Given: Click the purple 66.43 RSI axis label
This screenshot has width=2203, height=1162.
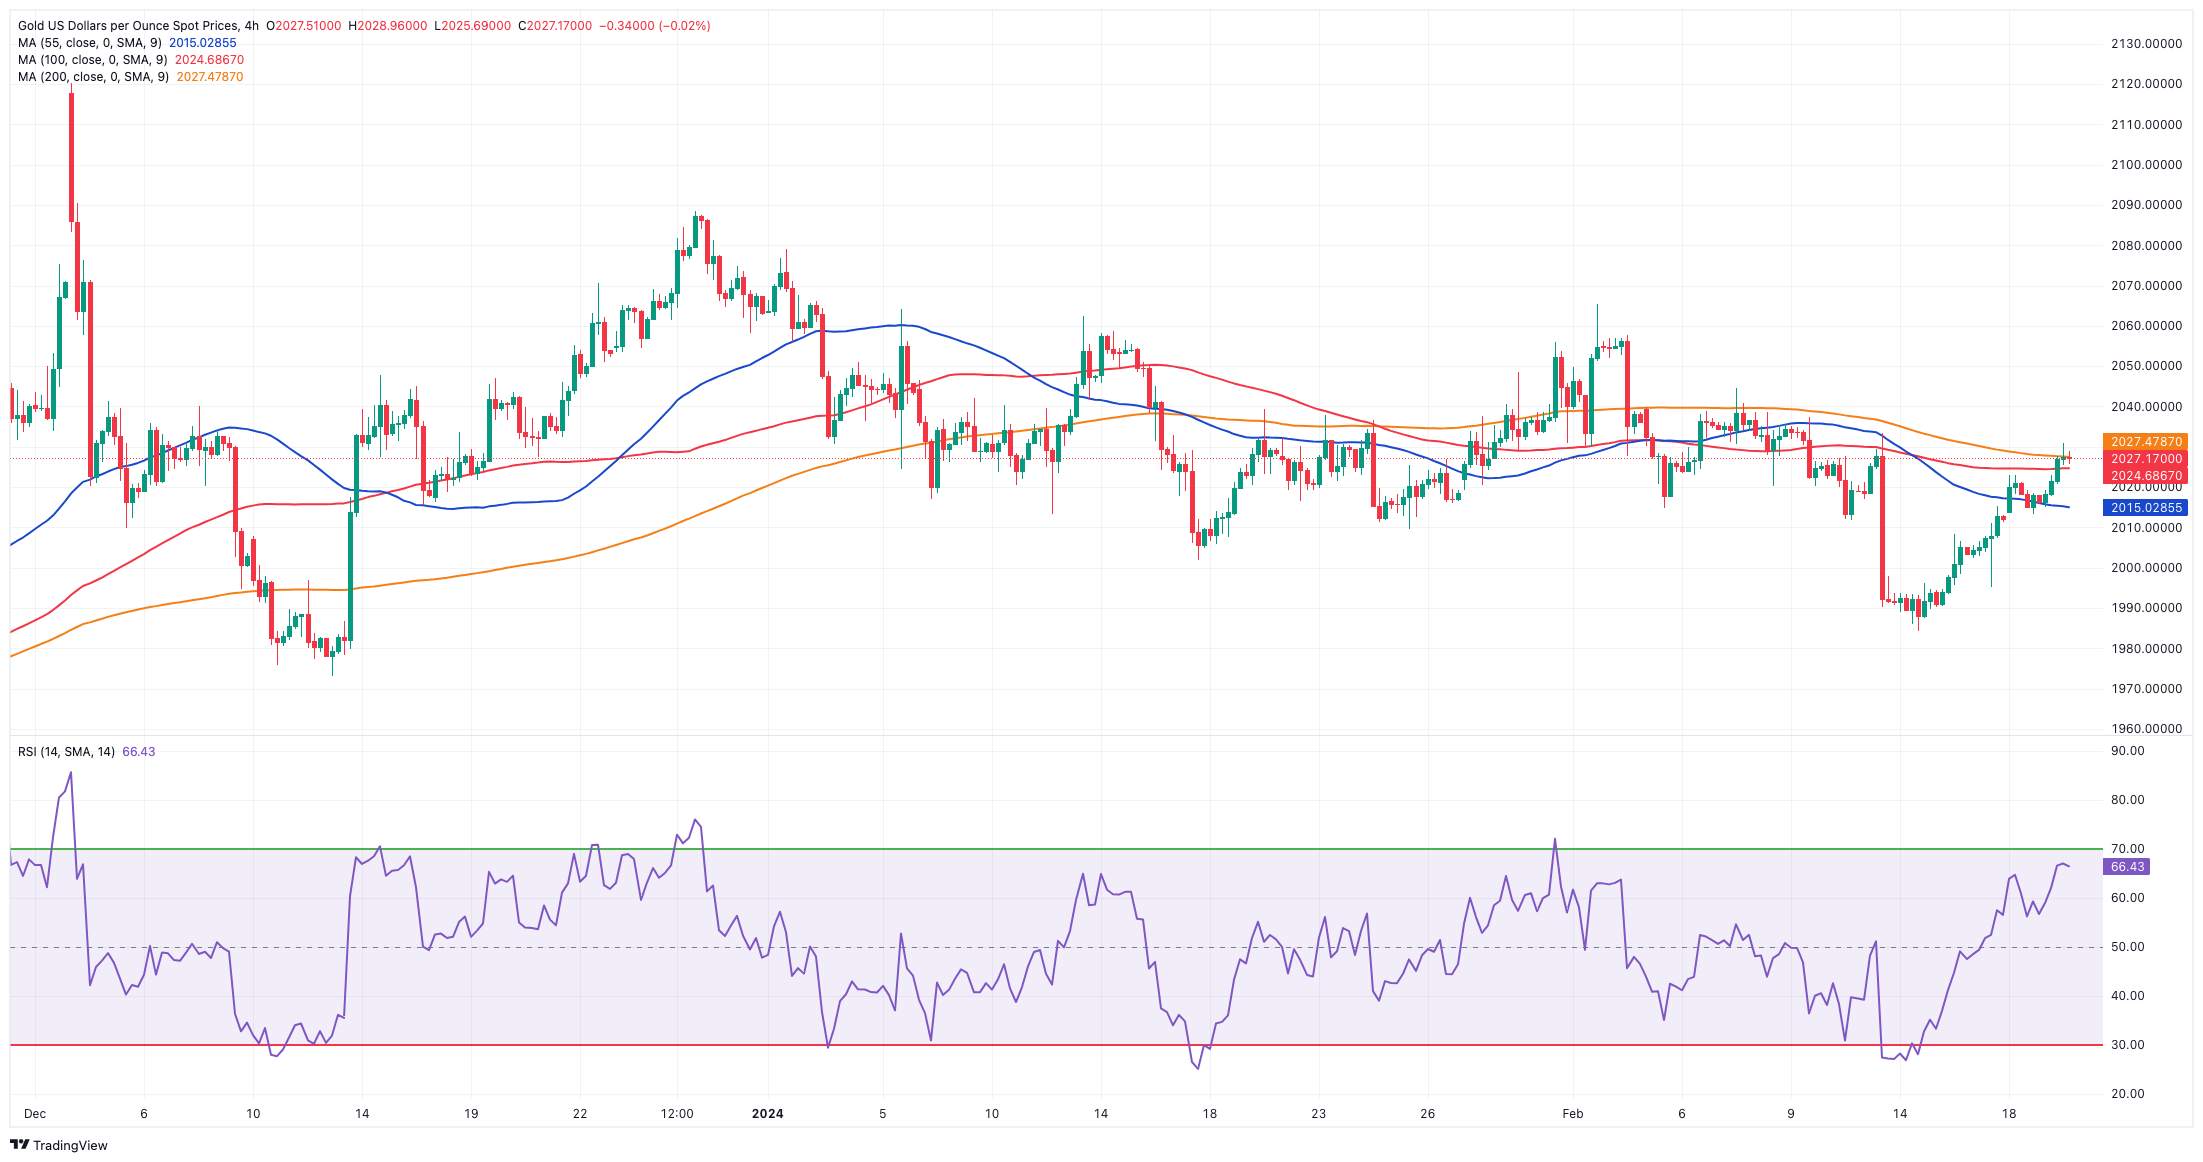Looking at the screenshot, I should point(2127,867).
